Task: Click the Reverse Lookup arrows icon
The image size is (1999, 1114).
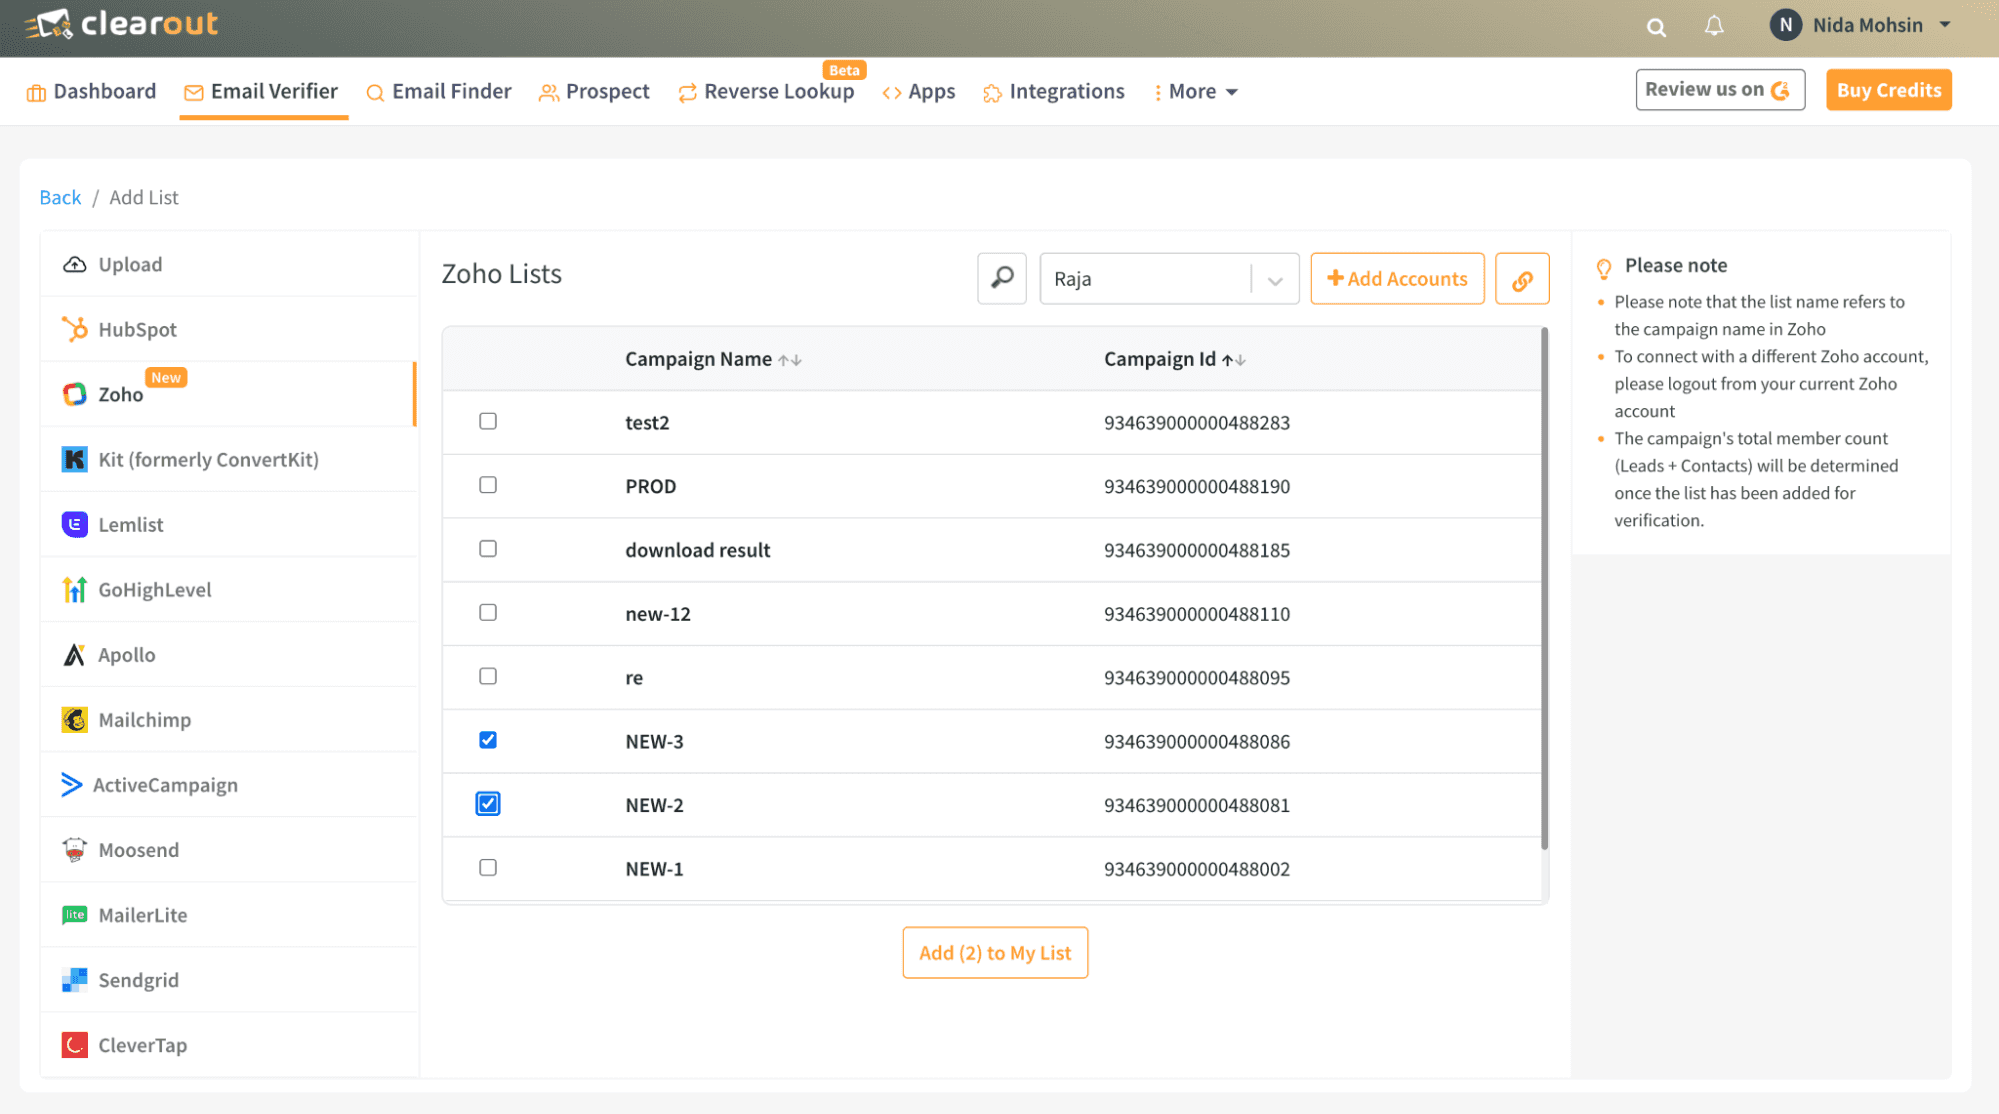Action: tap(687, 92)
